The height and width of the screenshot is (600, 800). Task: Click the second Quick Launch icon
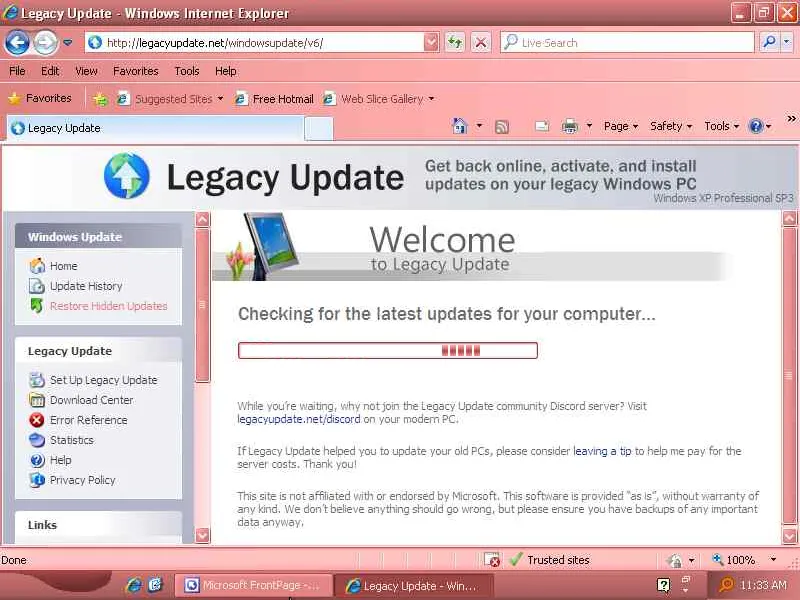click(x=155, y=584)
